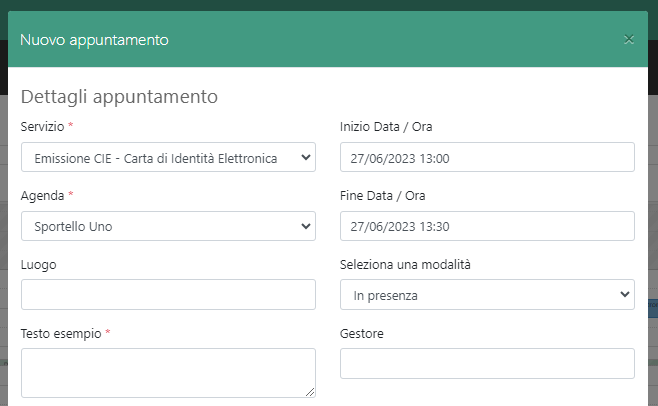Click the Testo esempio field label

pyautogui.click(x=60, y=334)
